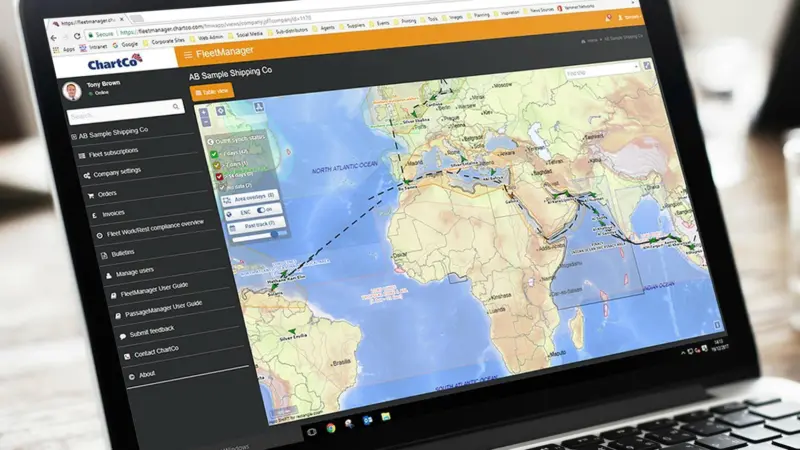Click the About info icon
Viewport: 800px width, 450px height.
point(132,377)
